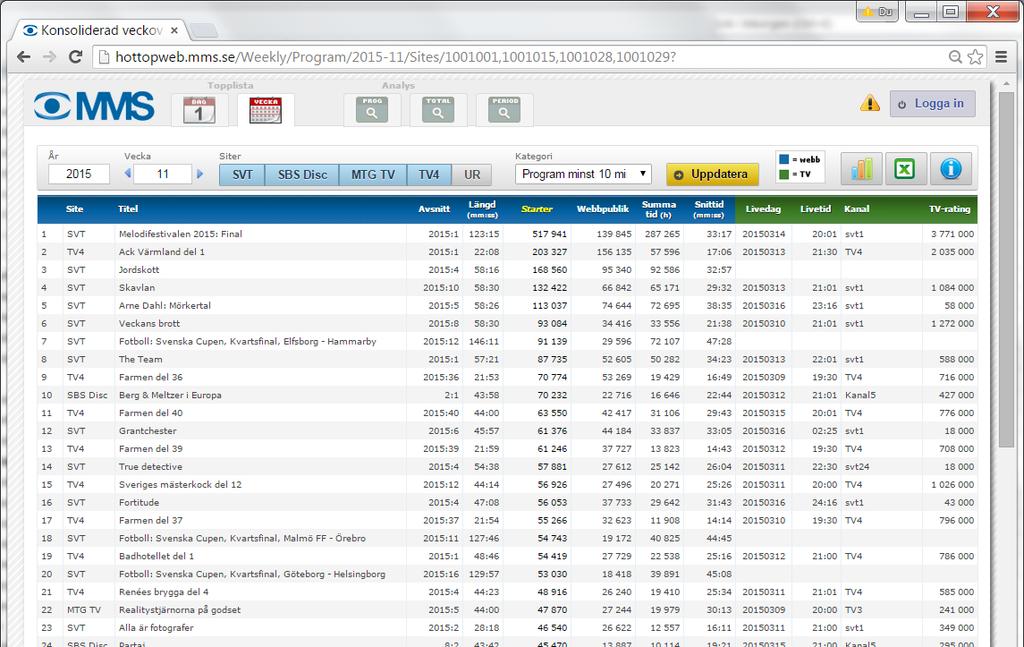Click the Logga in button
Screen dimensions: 1024x647
[933, 103]
